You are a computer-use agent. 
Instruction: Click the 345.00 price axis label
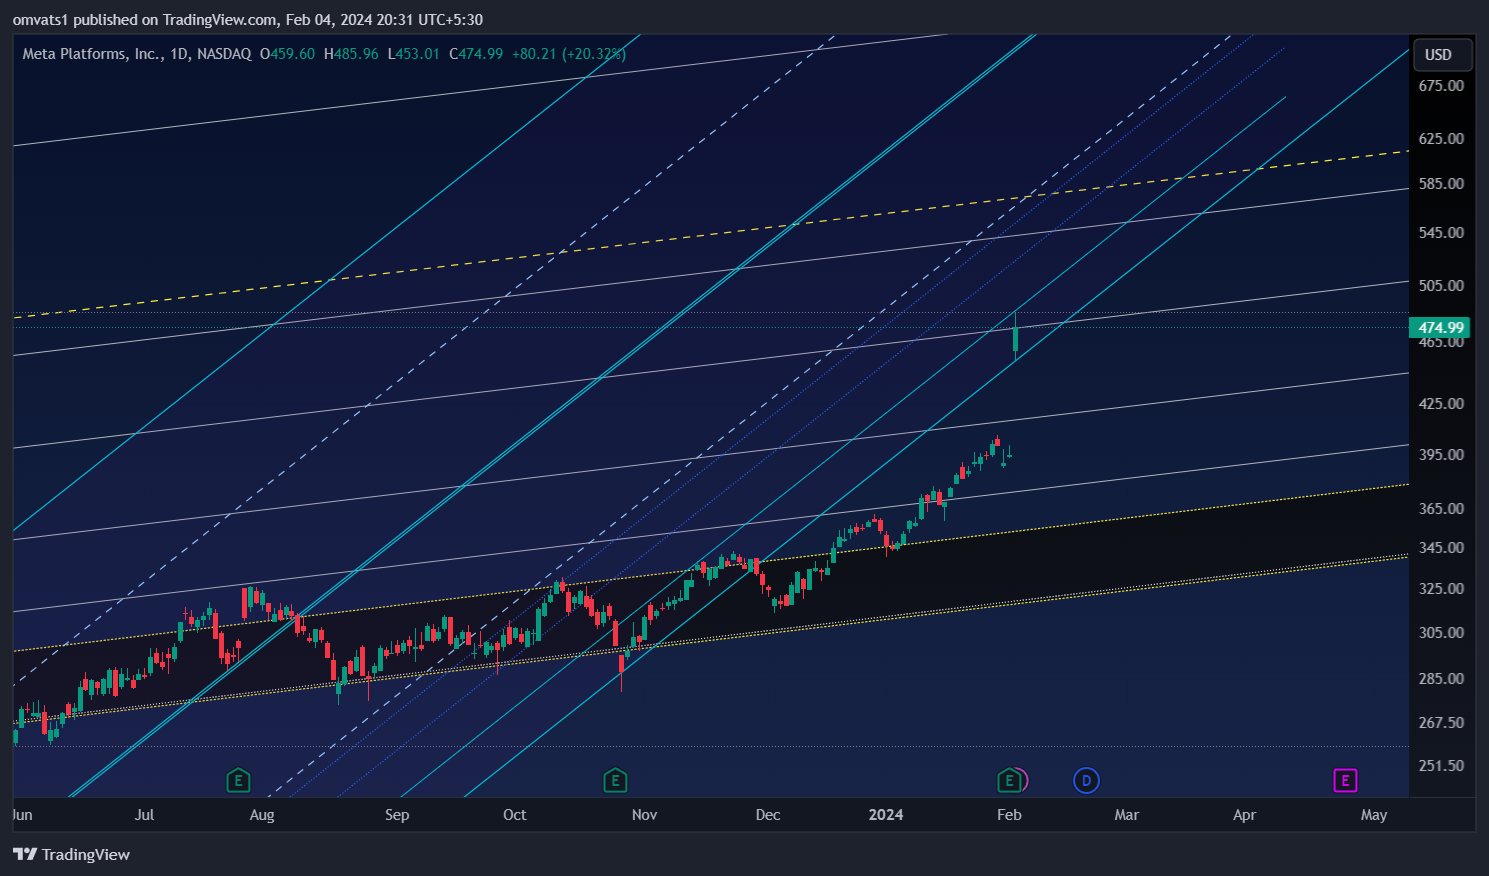pyautogui.click(x=1441, y=548)
